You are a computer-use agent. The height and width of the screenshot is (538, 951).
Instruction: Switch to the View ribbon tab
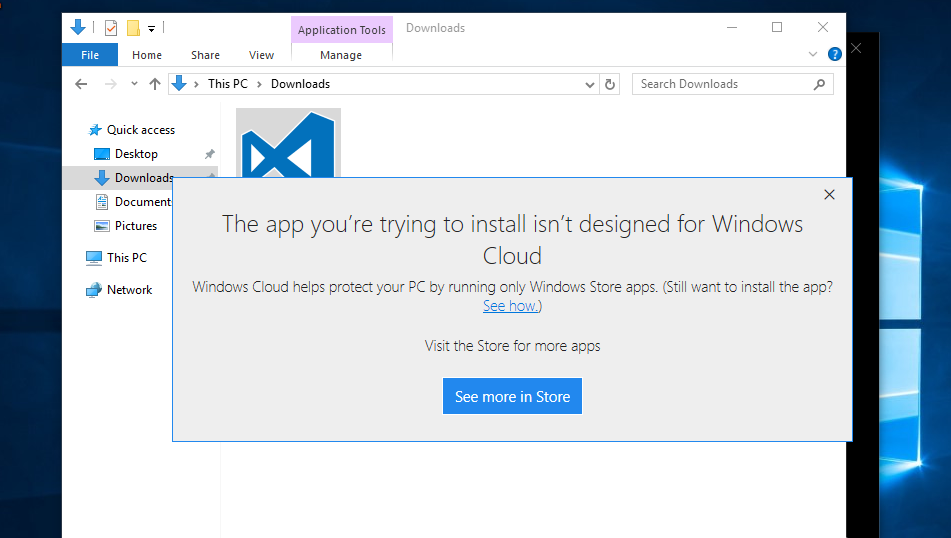[261, 55]
